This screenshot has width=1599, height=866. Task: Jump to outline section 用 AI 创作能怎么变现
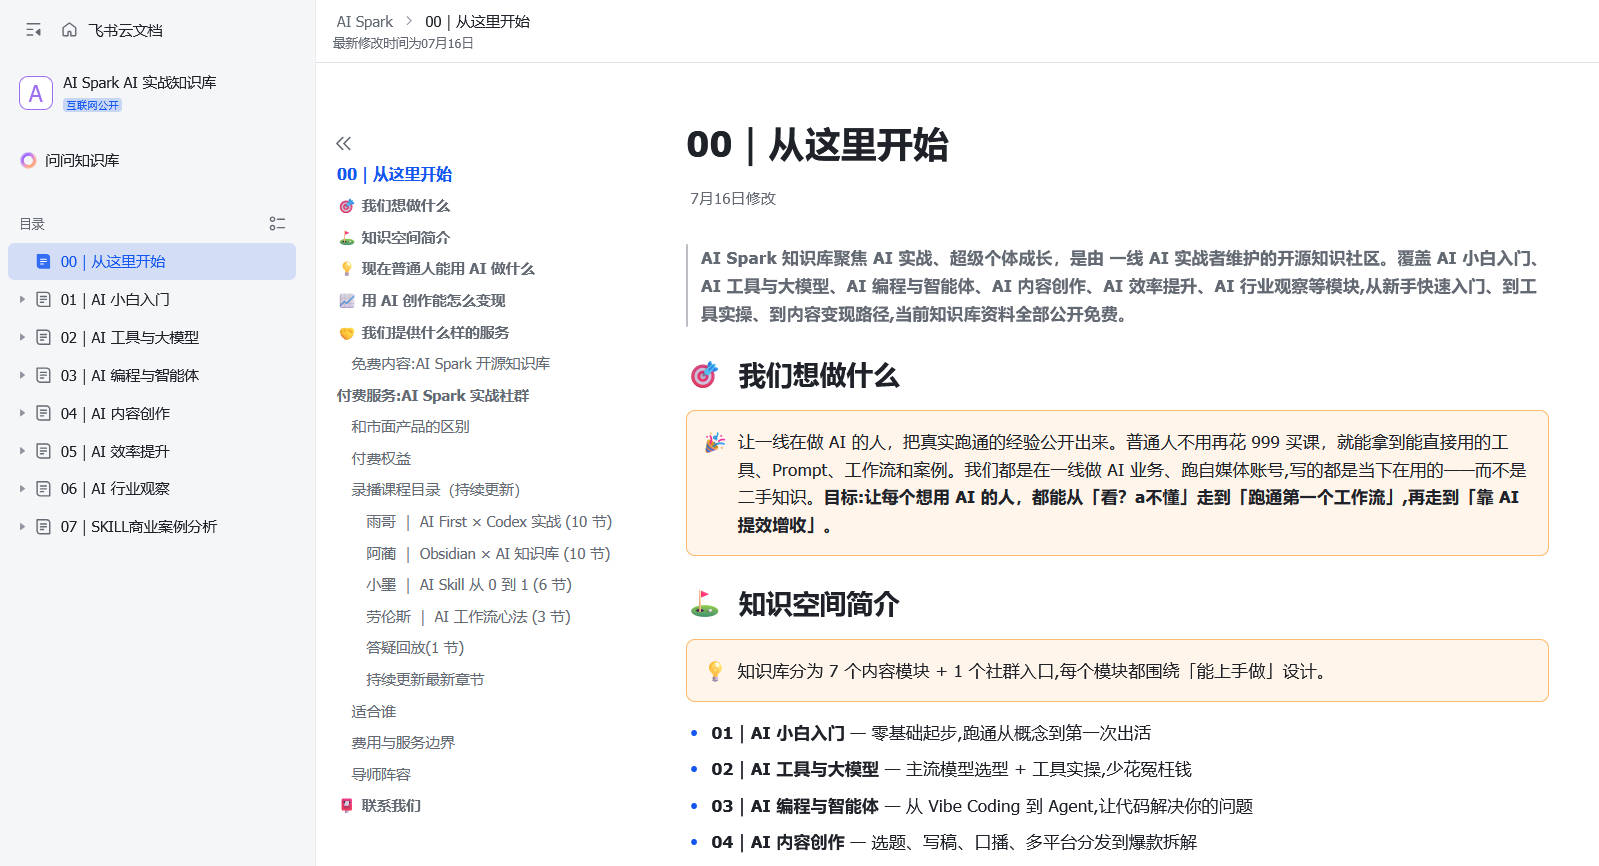pos(433,301)
